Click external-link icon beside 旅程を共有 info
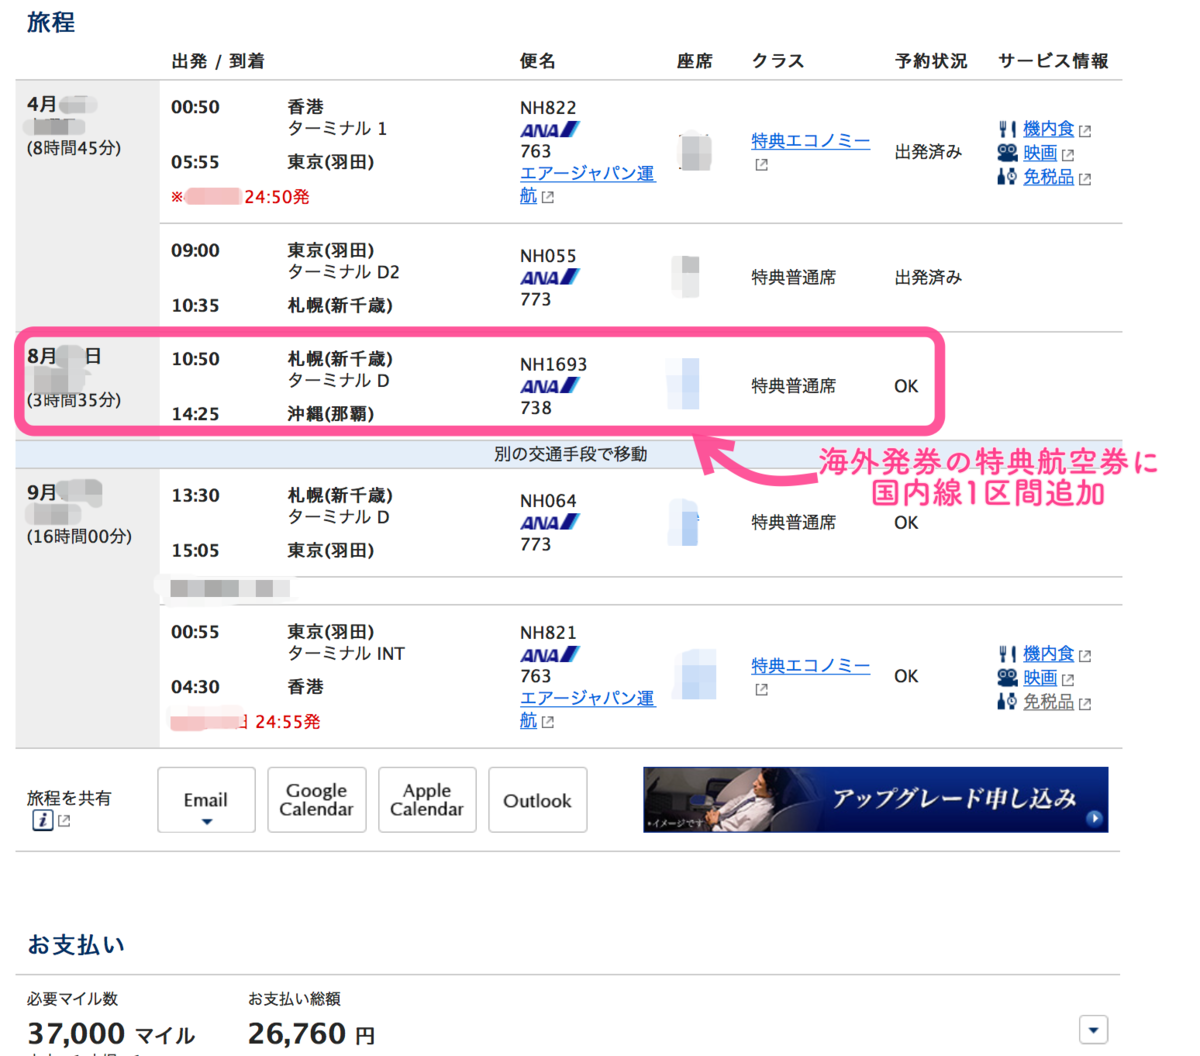 64,821
